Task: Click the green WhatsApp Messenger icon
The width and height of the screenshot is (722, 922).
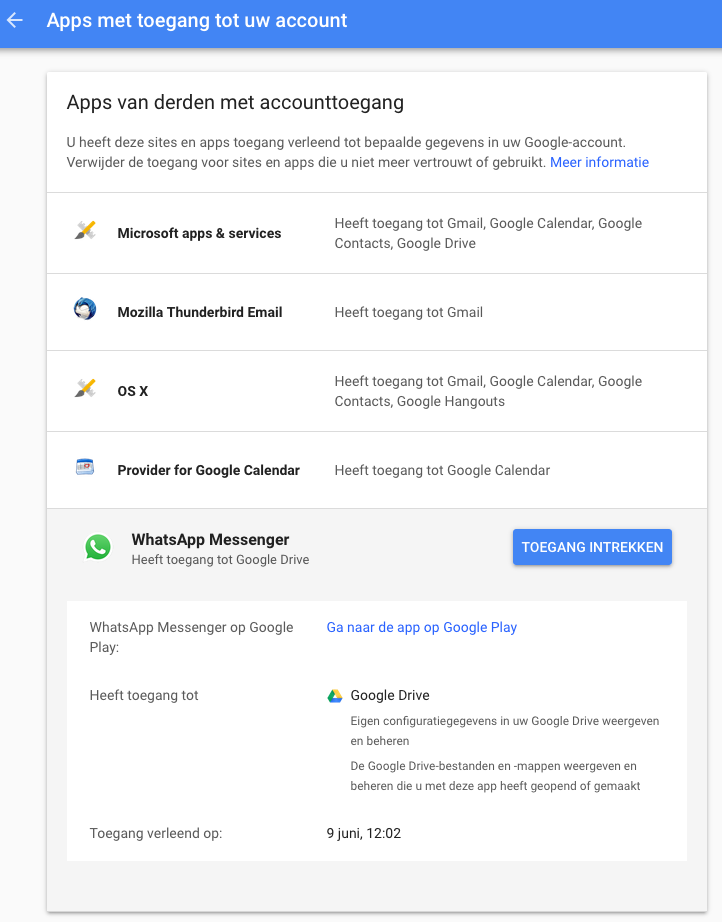Action: [98, 547]
